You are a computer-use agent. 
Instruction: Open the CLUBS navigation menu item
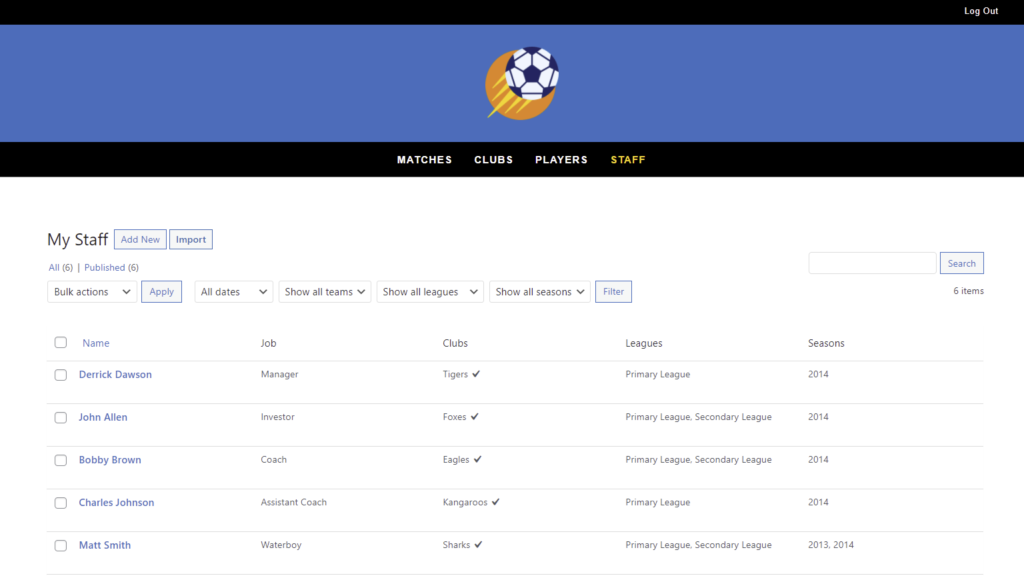(x=493, y=159)
